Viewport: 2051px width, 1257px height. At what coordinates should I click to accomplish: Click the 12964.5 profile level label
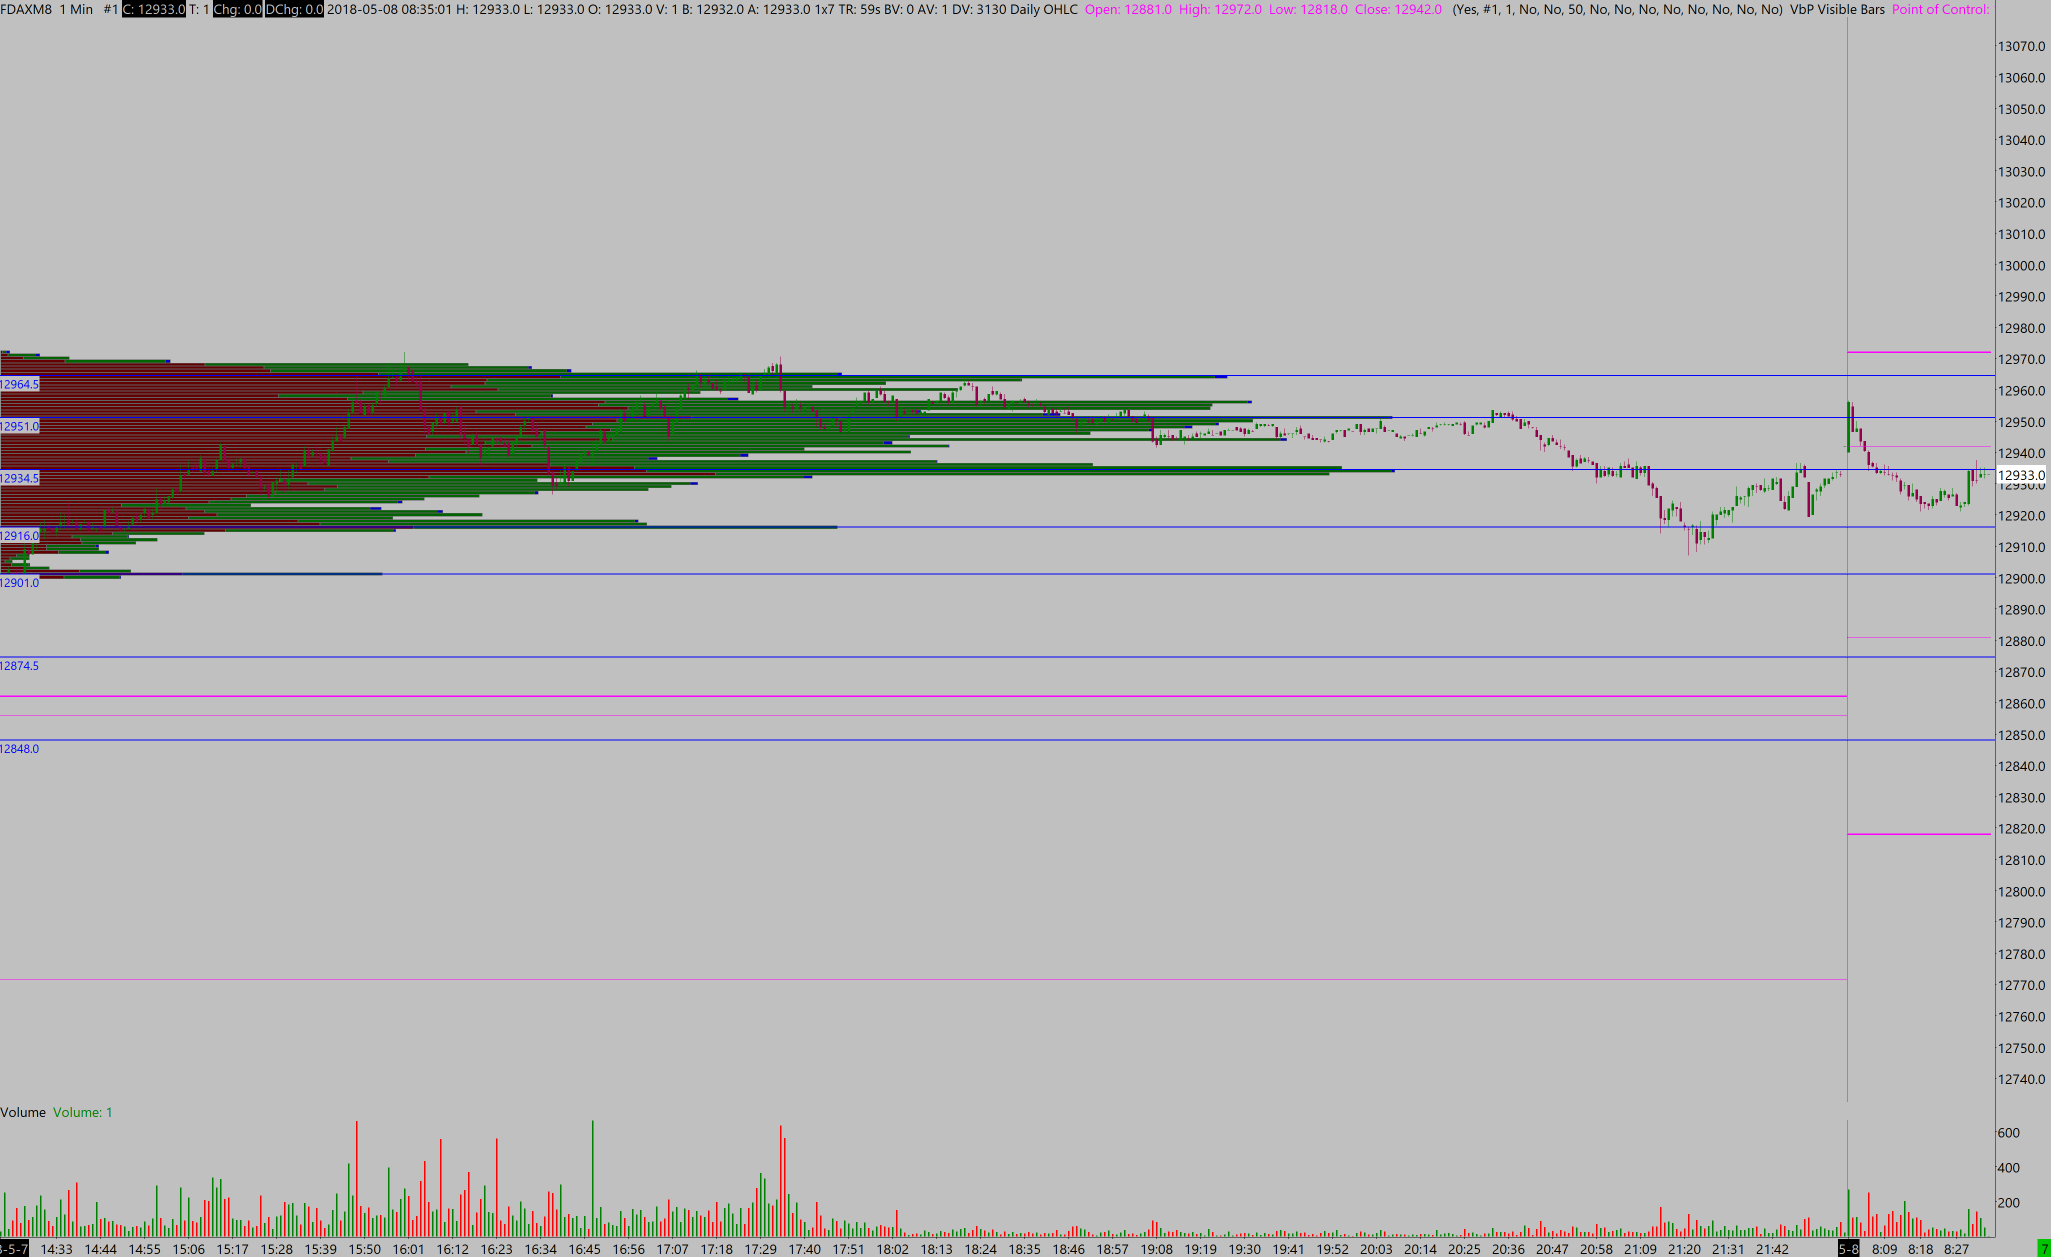[x=20, y=384]
